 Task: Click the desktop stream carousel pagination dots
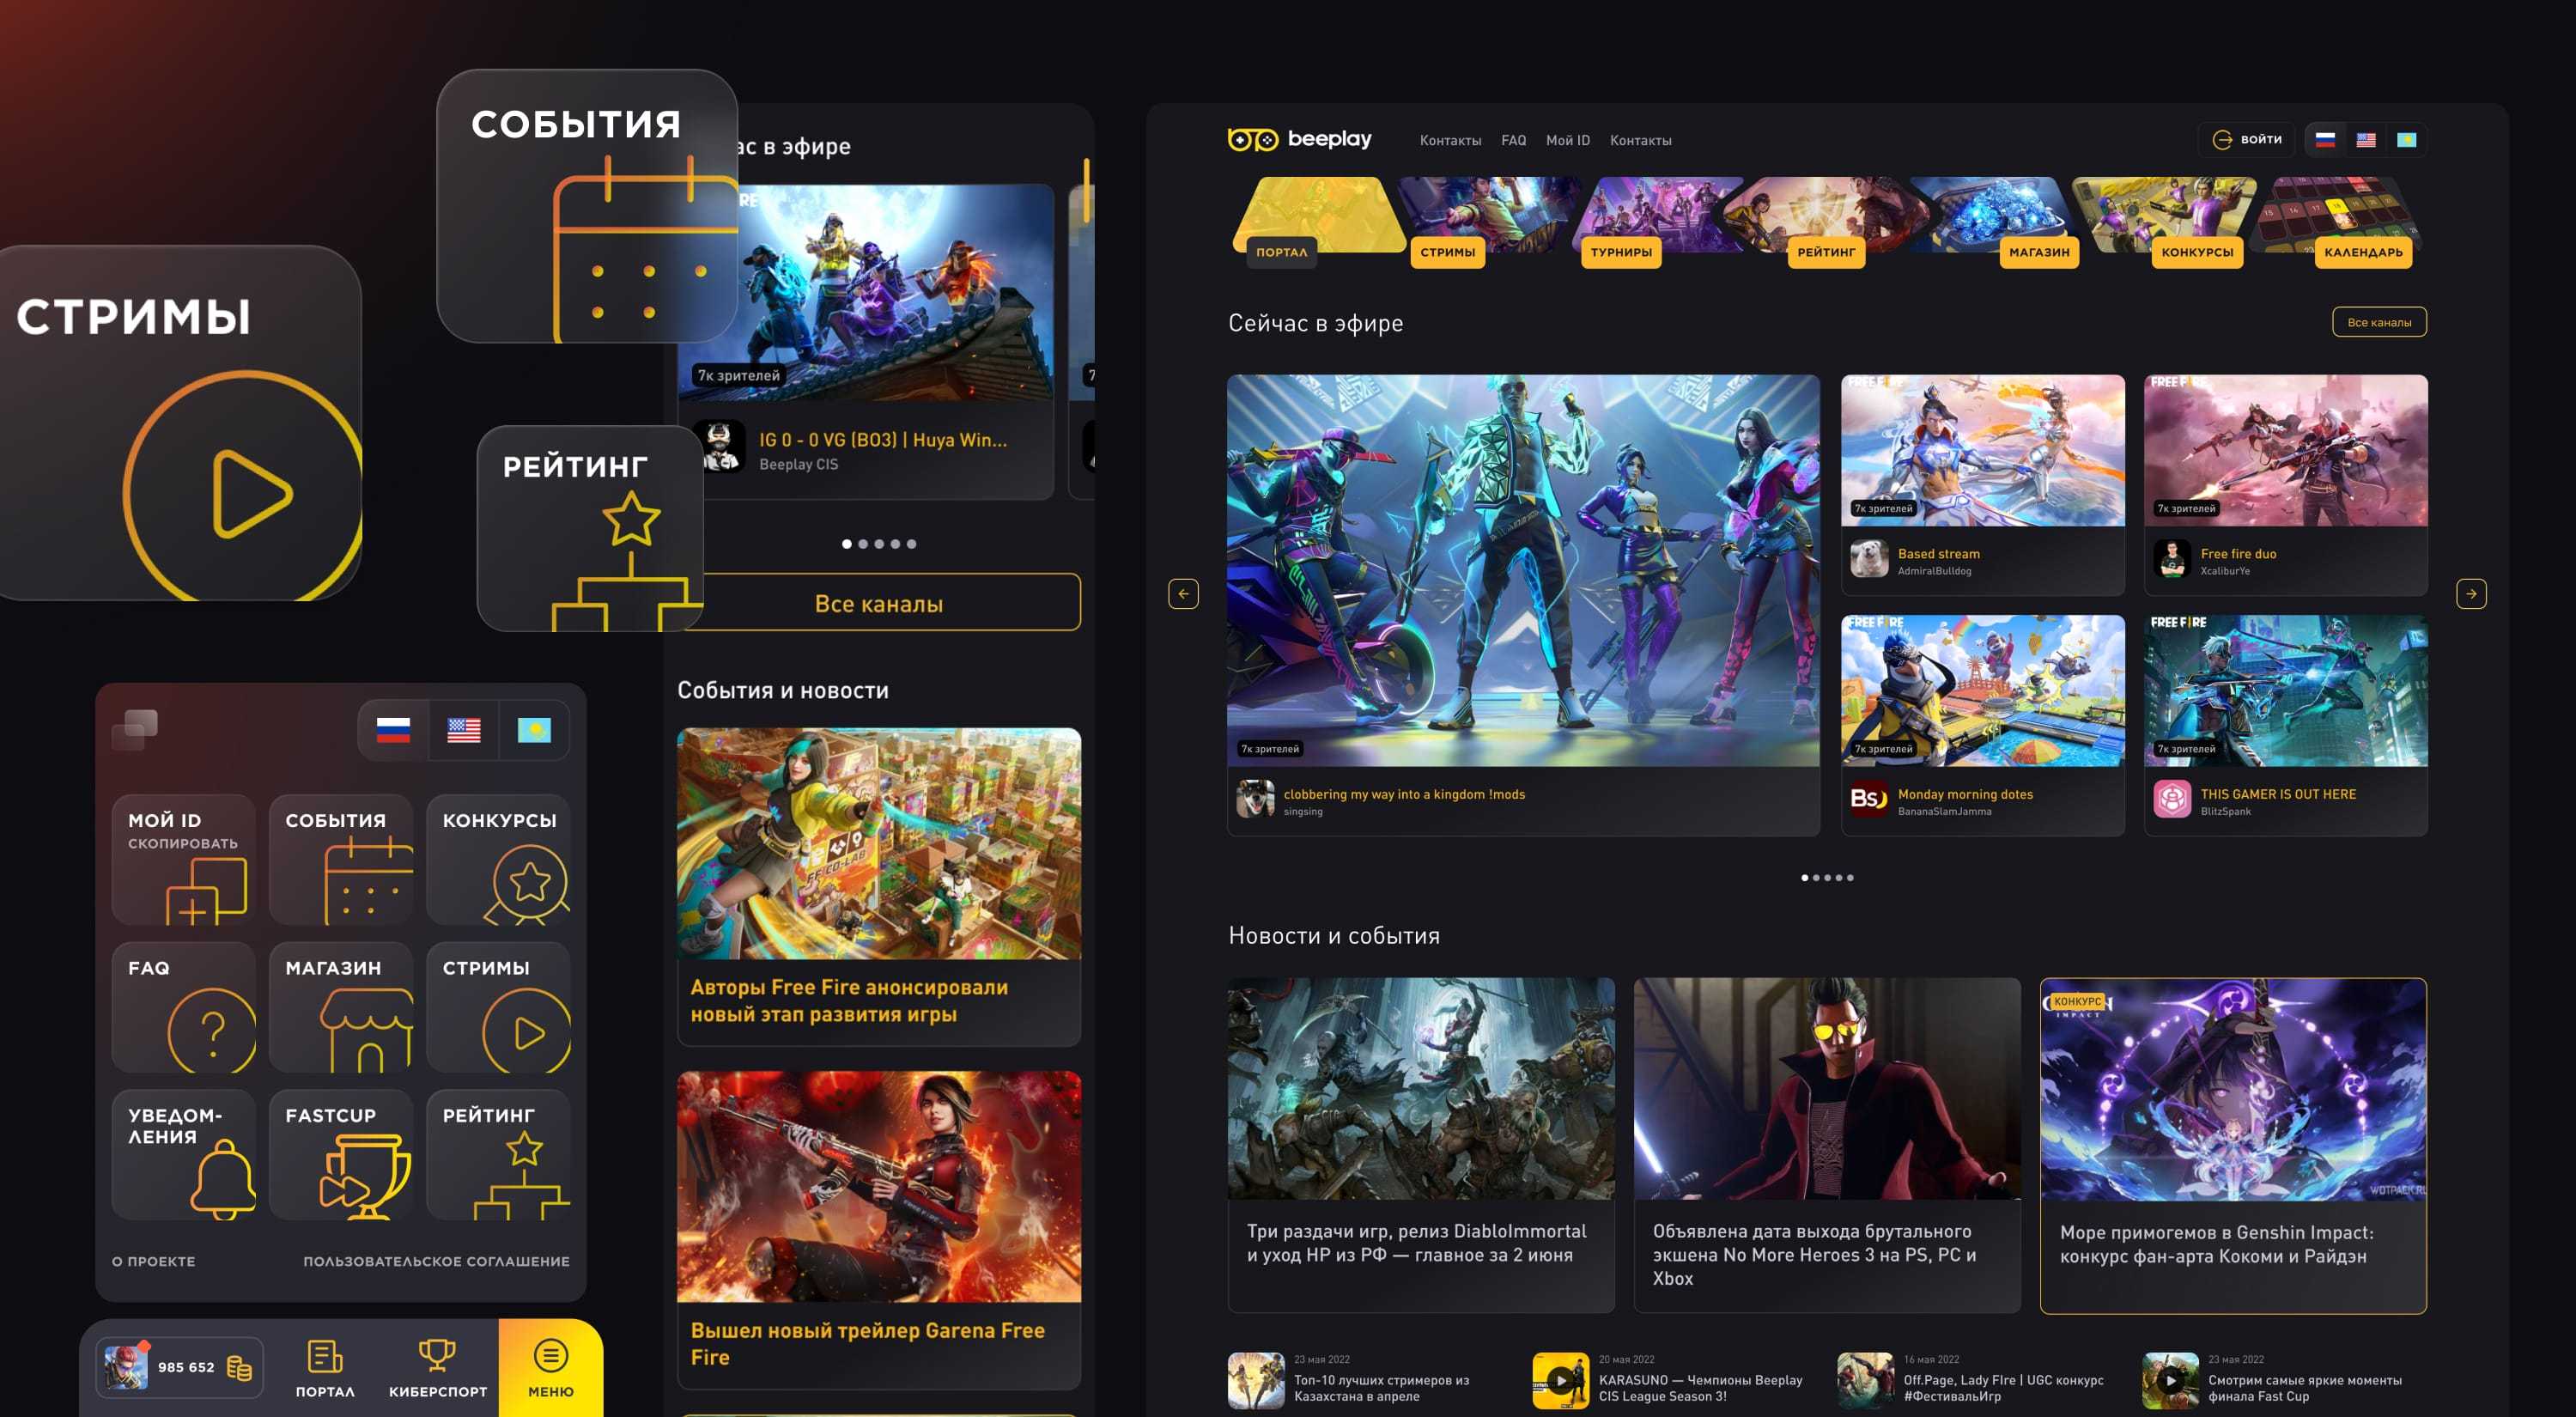tap(1827, 878)
